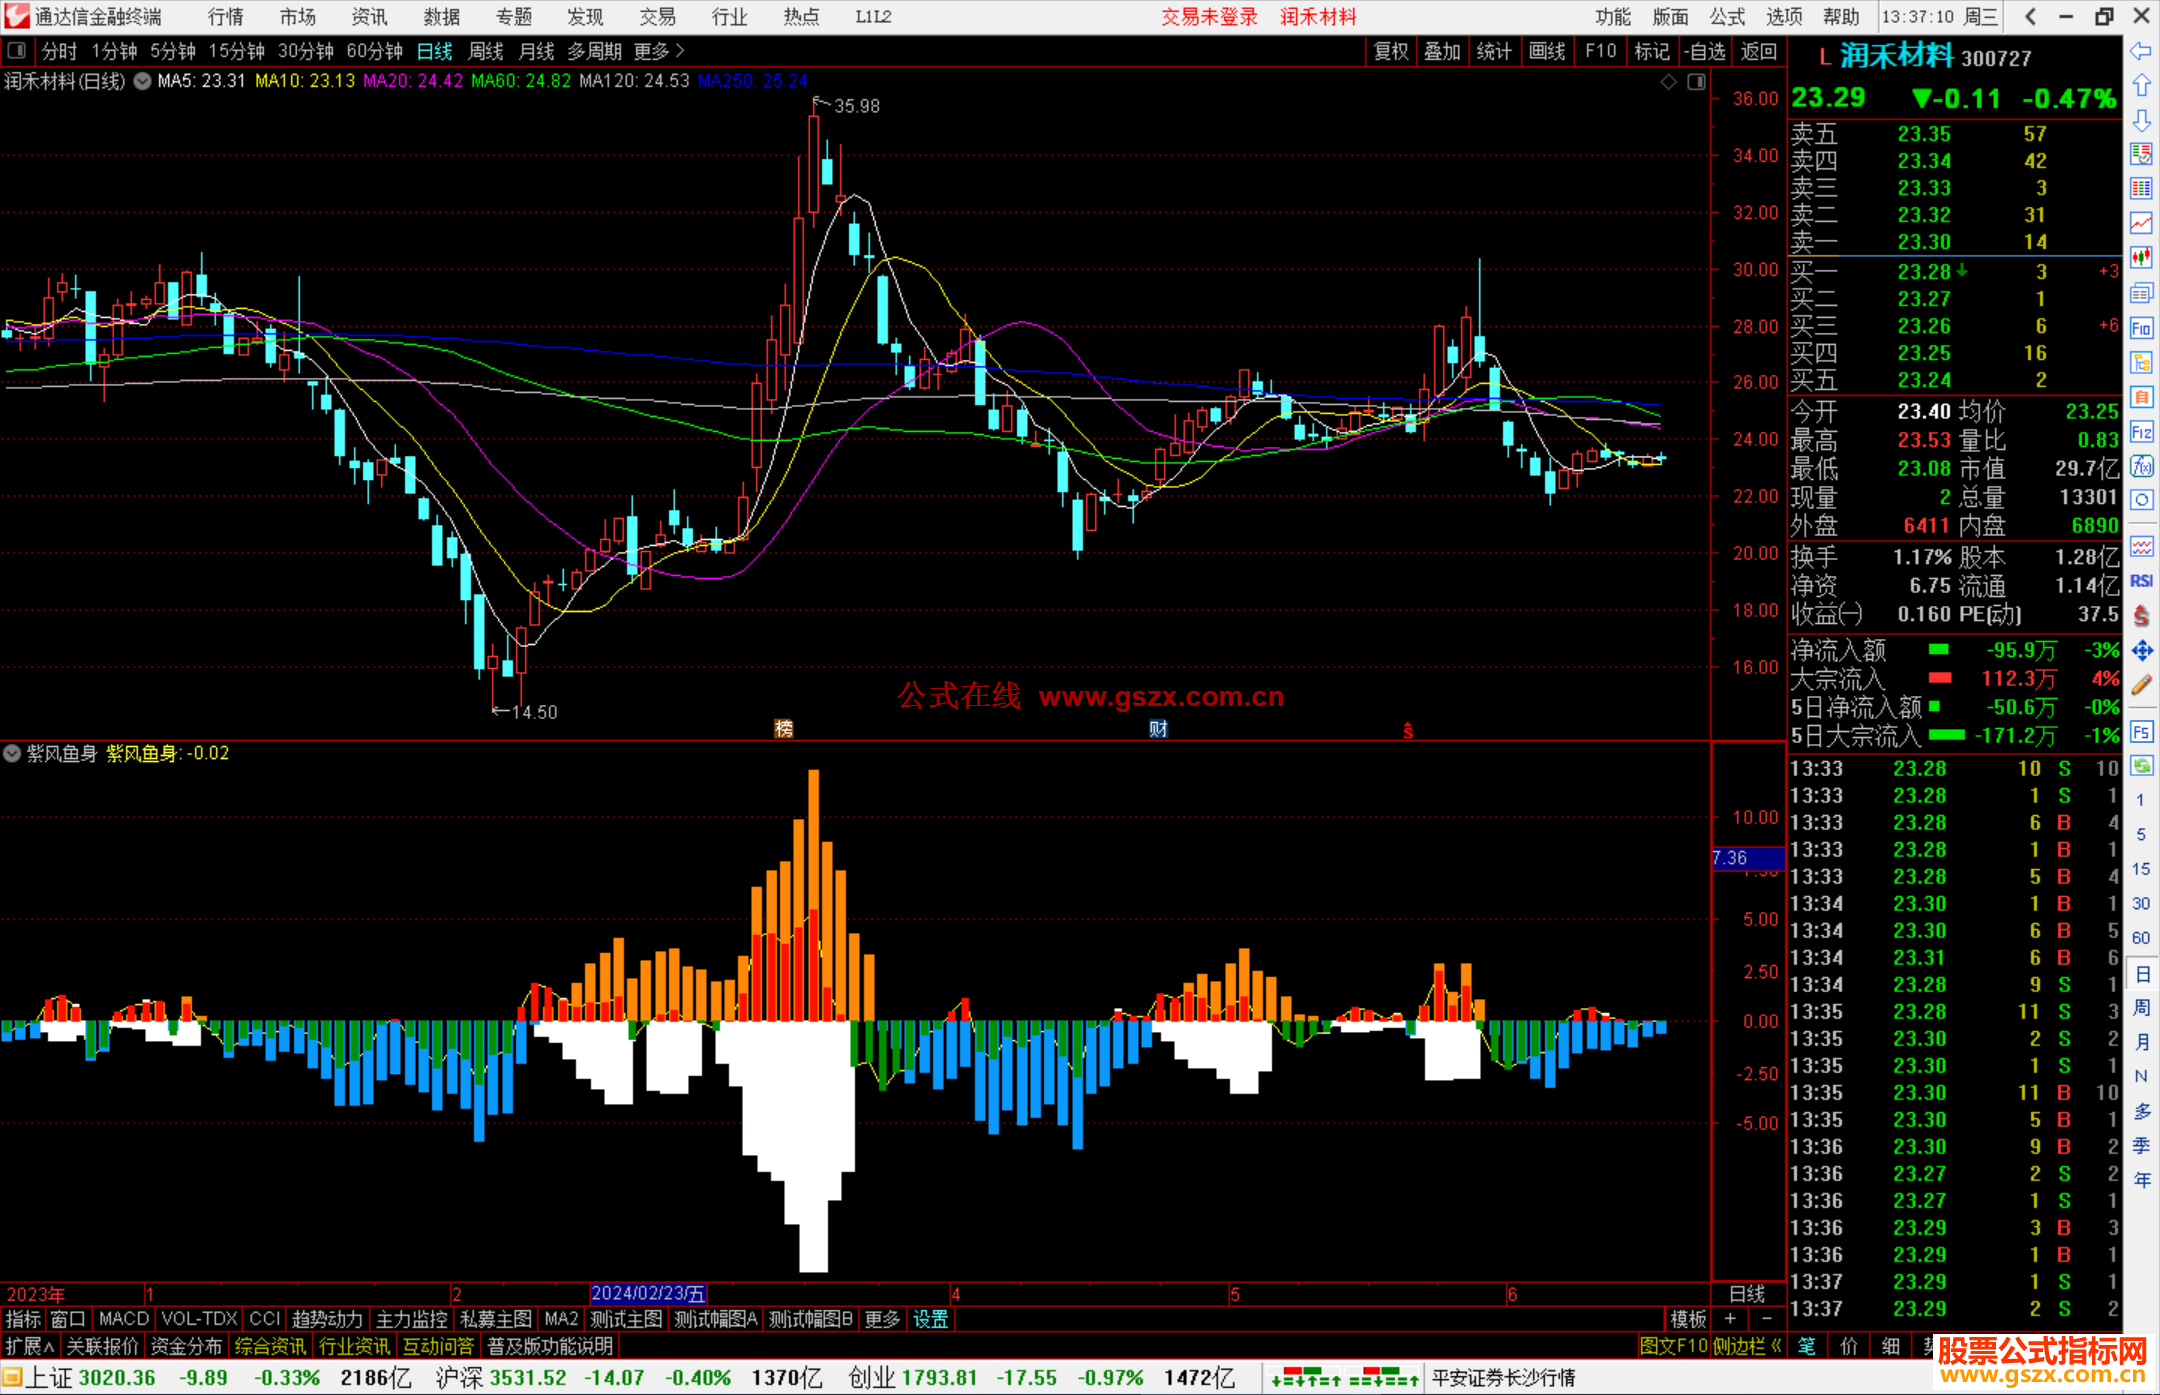Click the RSI indicator icon in right sidebar
This screenshot has height=1395, width=2160.
tap(2141, 581)
